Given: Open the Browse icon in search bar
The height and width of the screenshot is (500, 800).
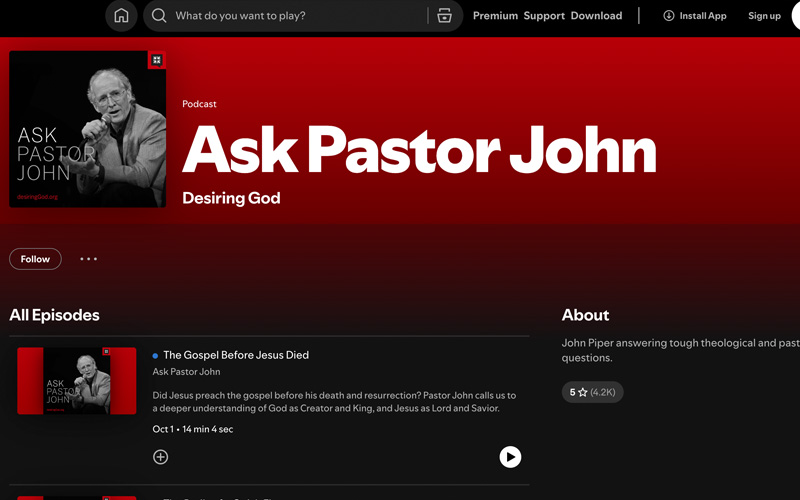Looking at the screenshot, I should [444, 16].
